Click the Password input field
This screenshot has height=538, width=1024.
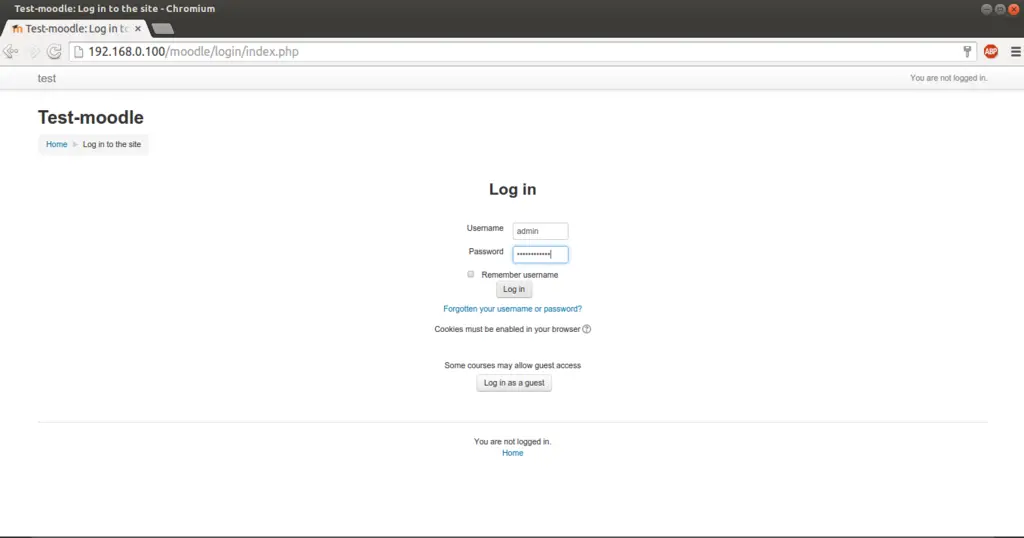point(540,254)
